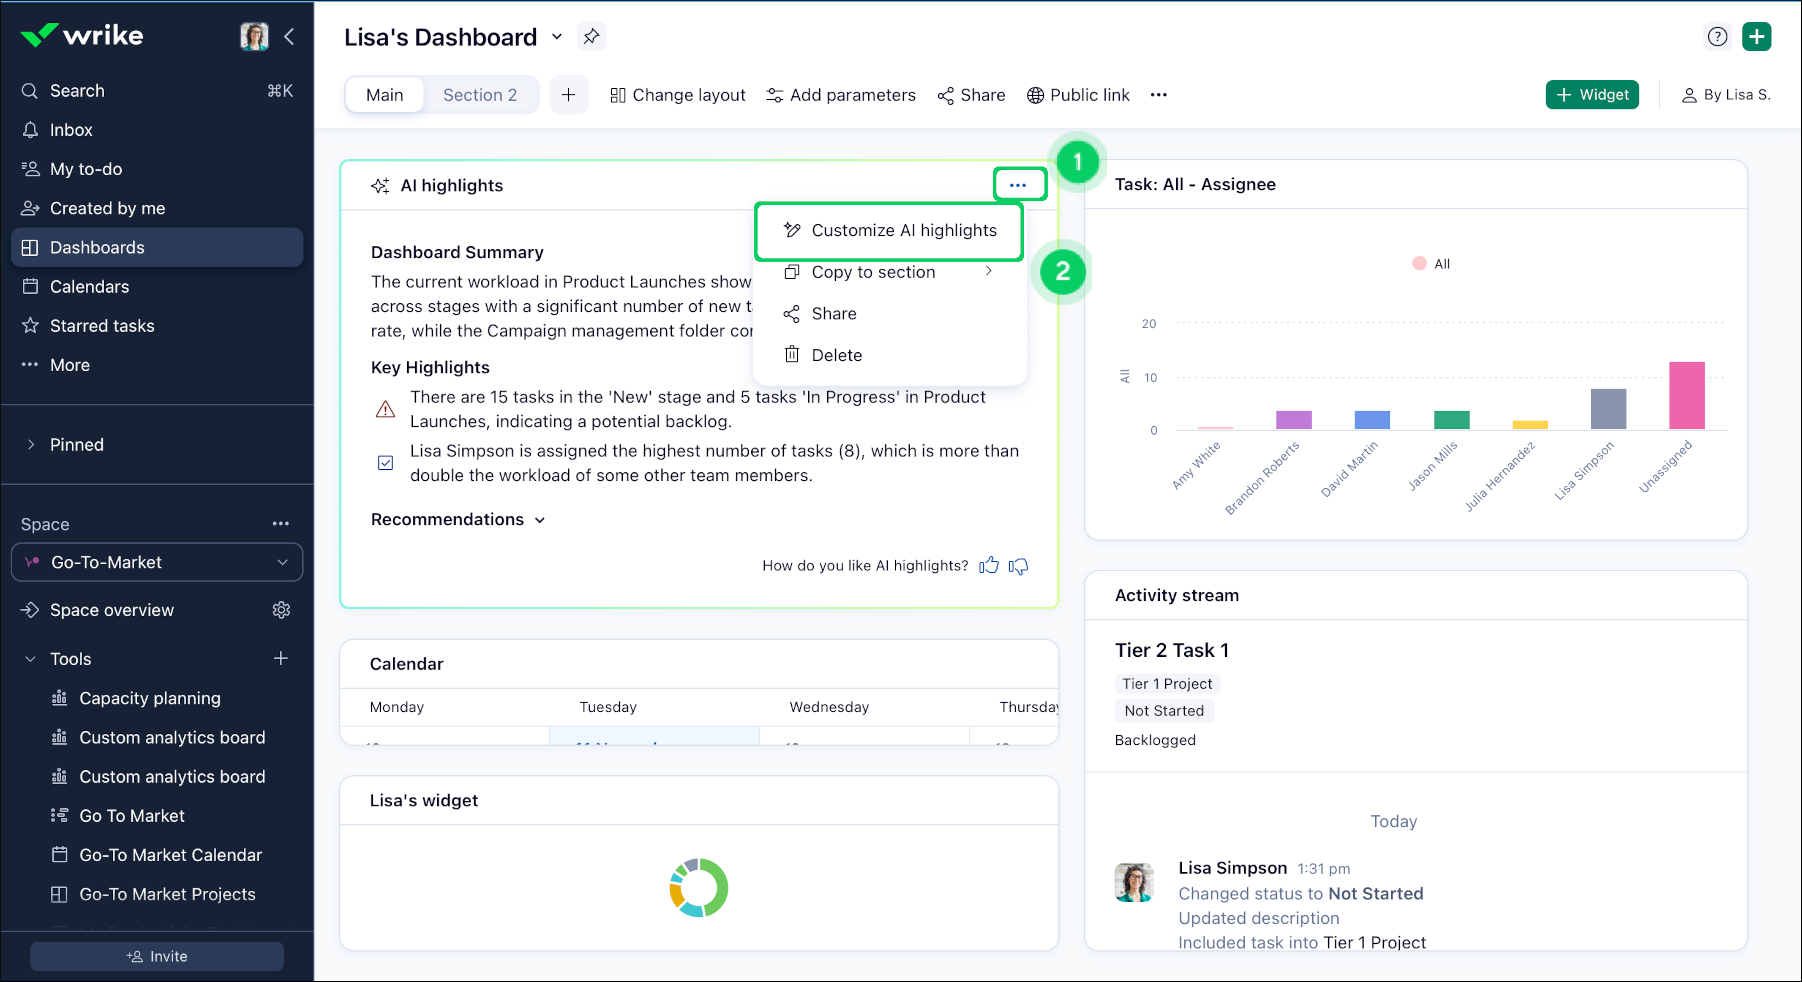This screenshot has height=982, width=1802.
Task: Click the green Widget button
Action: click(1591, 95)
